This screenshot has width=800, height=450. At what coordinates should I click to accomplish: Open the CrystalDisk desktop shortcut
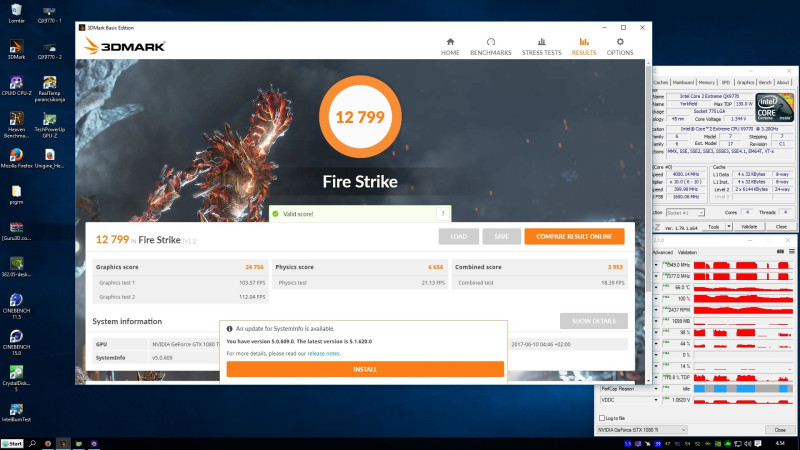coord(16,379)
